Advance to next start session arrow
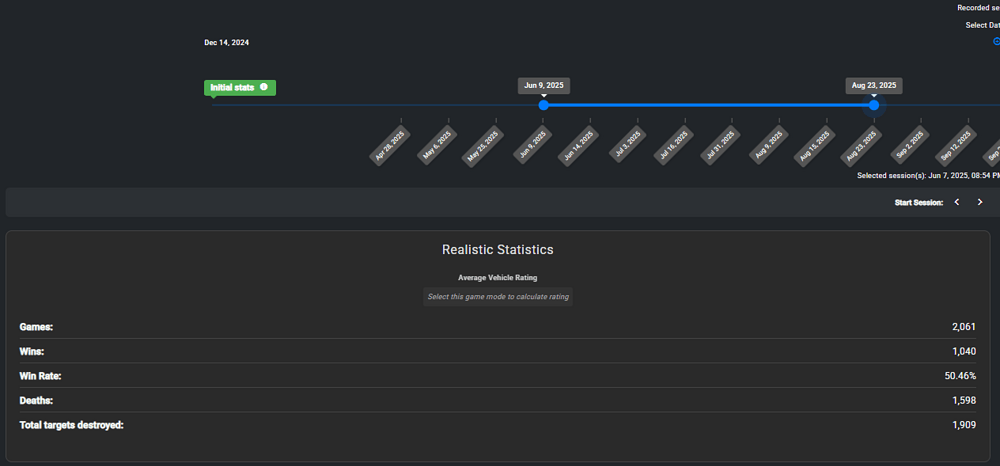1000x466 pixels. coord(980,202)
